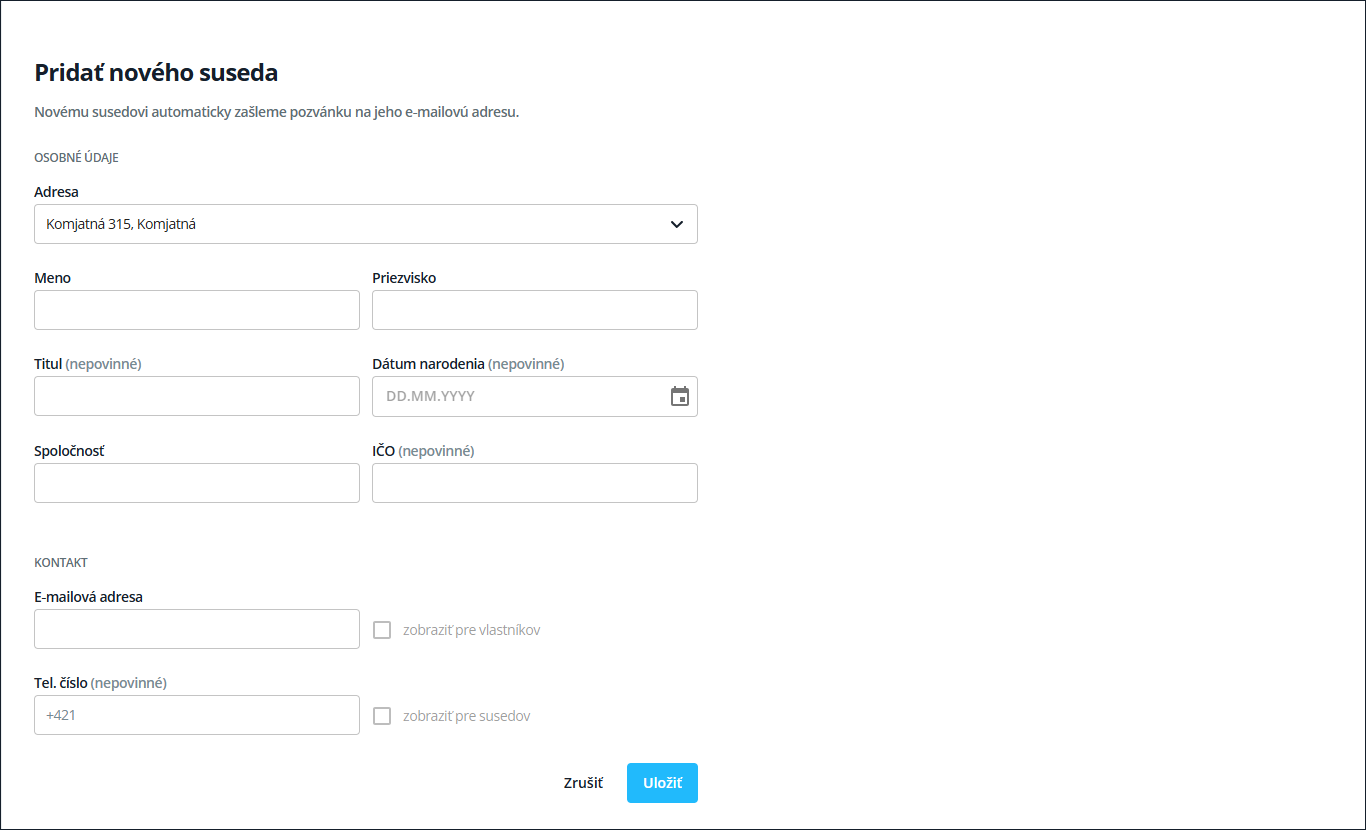
Task: Click the IČO optional input field
Action: tap(535, 483)
